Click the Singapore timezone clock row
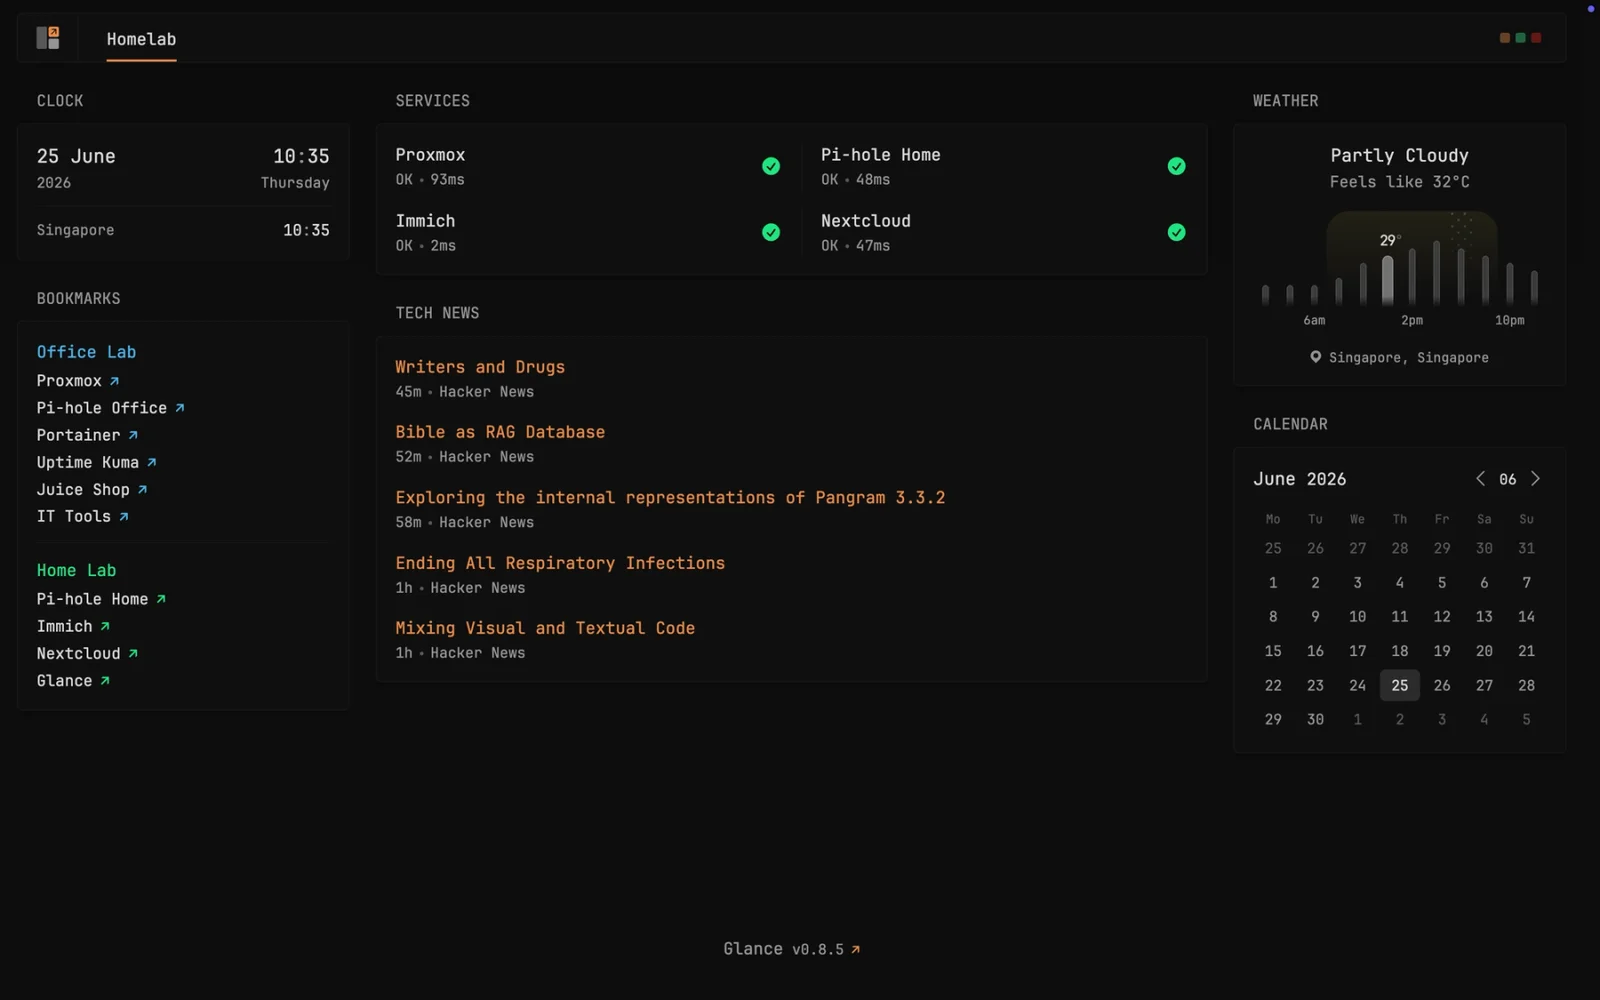Screen dimensions: 1600x1000 [x=183, y=230]
